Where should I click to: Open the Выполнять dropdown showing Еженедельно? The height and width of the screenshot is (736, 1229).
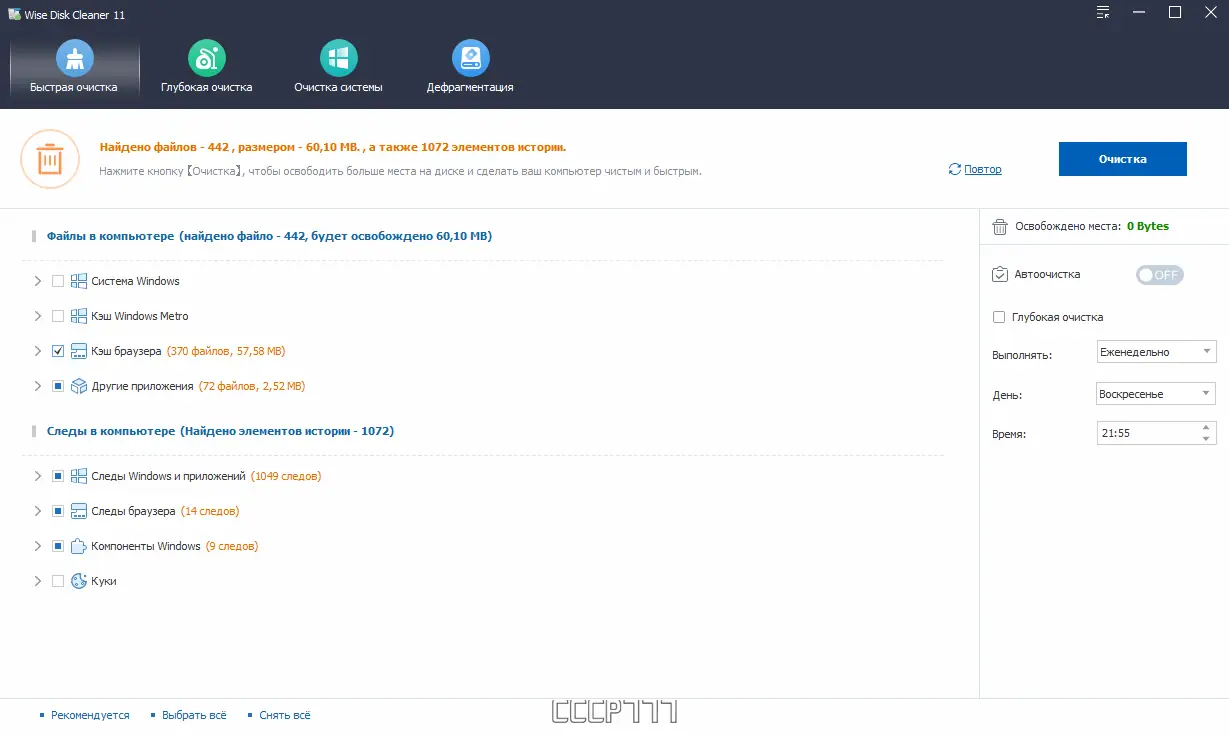point(1156,352)
